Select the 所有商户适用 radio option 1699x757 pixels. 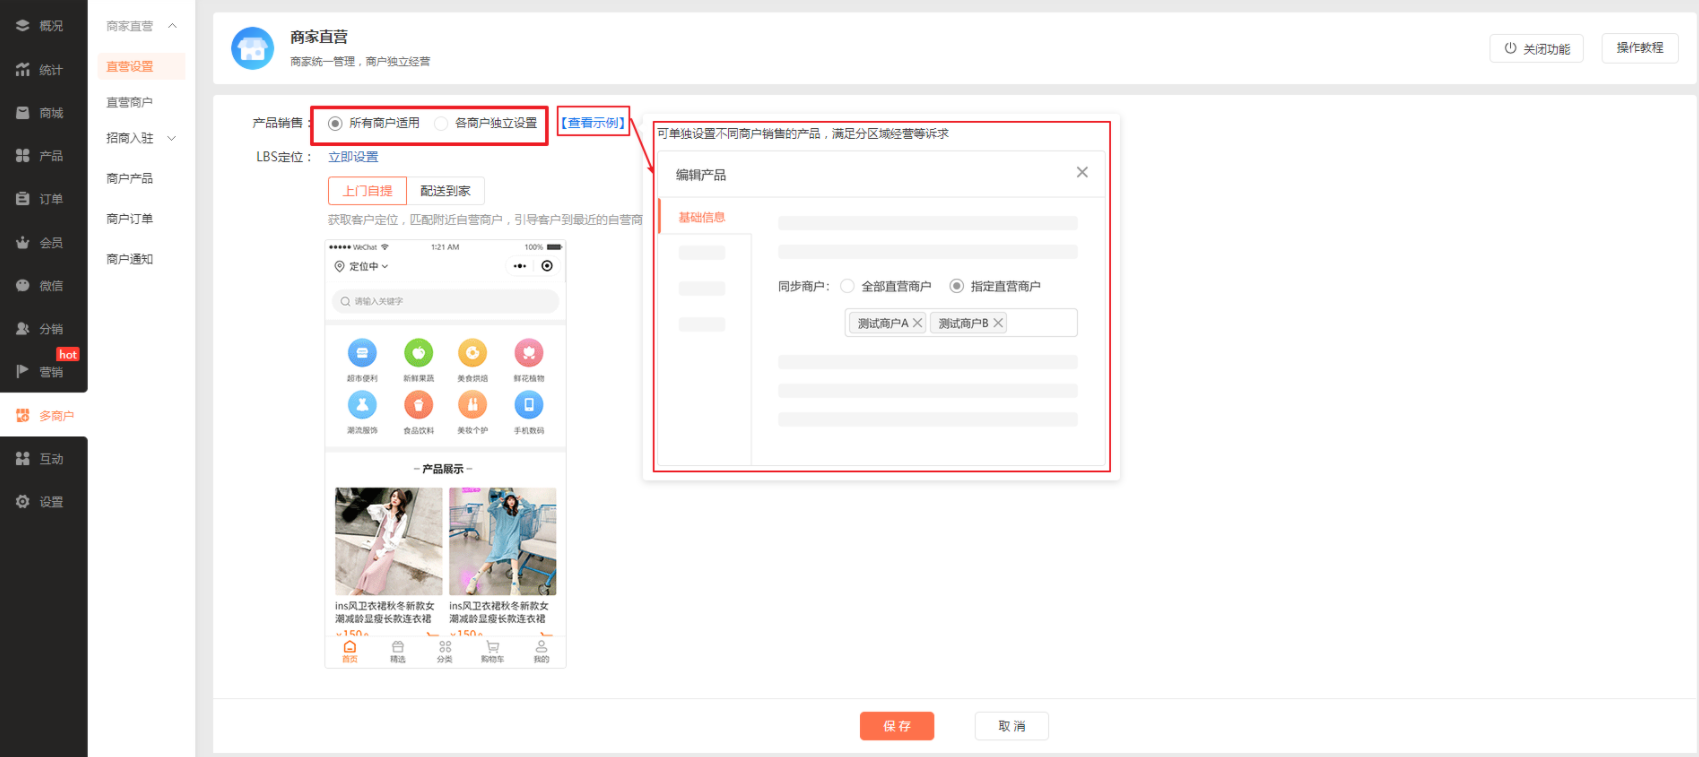[x=335, y=123]
